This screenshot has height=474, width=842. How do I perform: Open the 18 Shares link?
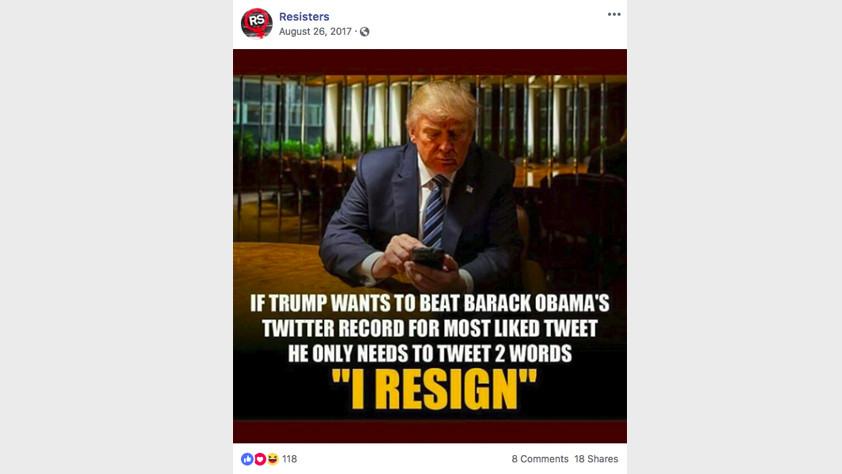tap(596, 459)
